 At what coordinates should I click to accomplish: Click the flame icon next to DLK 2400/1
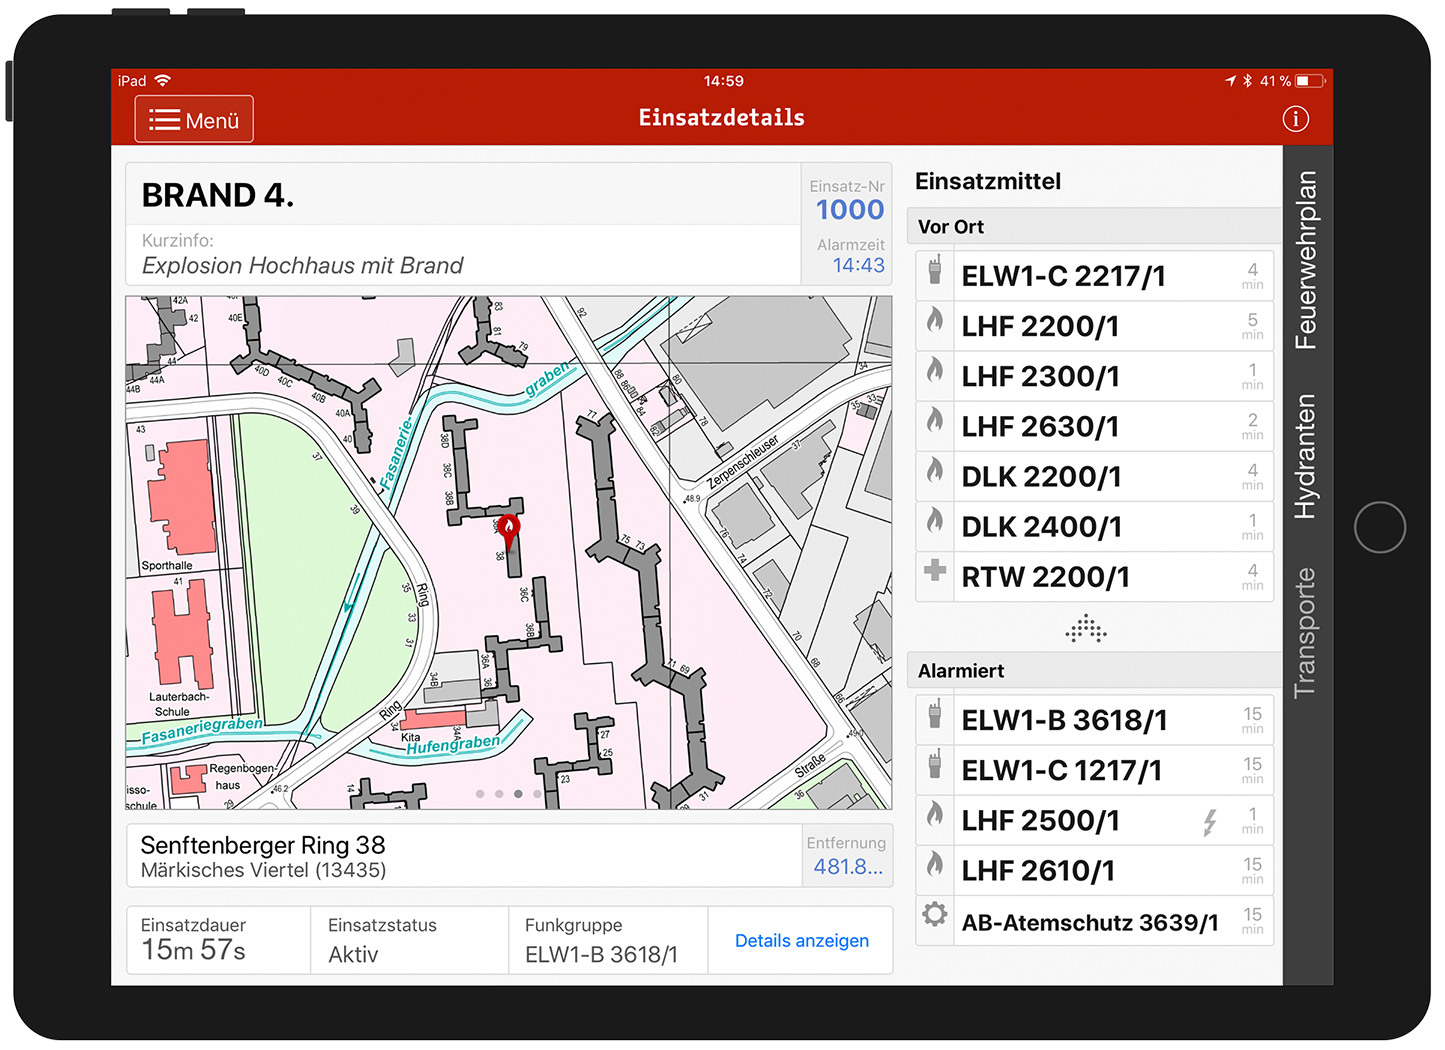pyautogui.click(x=935, y=521)
